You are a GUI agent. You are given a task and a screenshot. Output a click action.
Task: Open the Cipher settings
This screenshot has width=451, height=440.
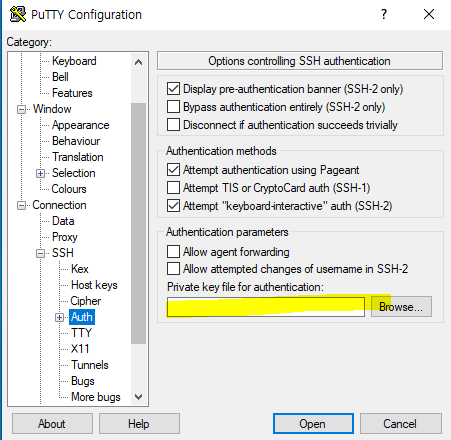click(x=86, y=301)
